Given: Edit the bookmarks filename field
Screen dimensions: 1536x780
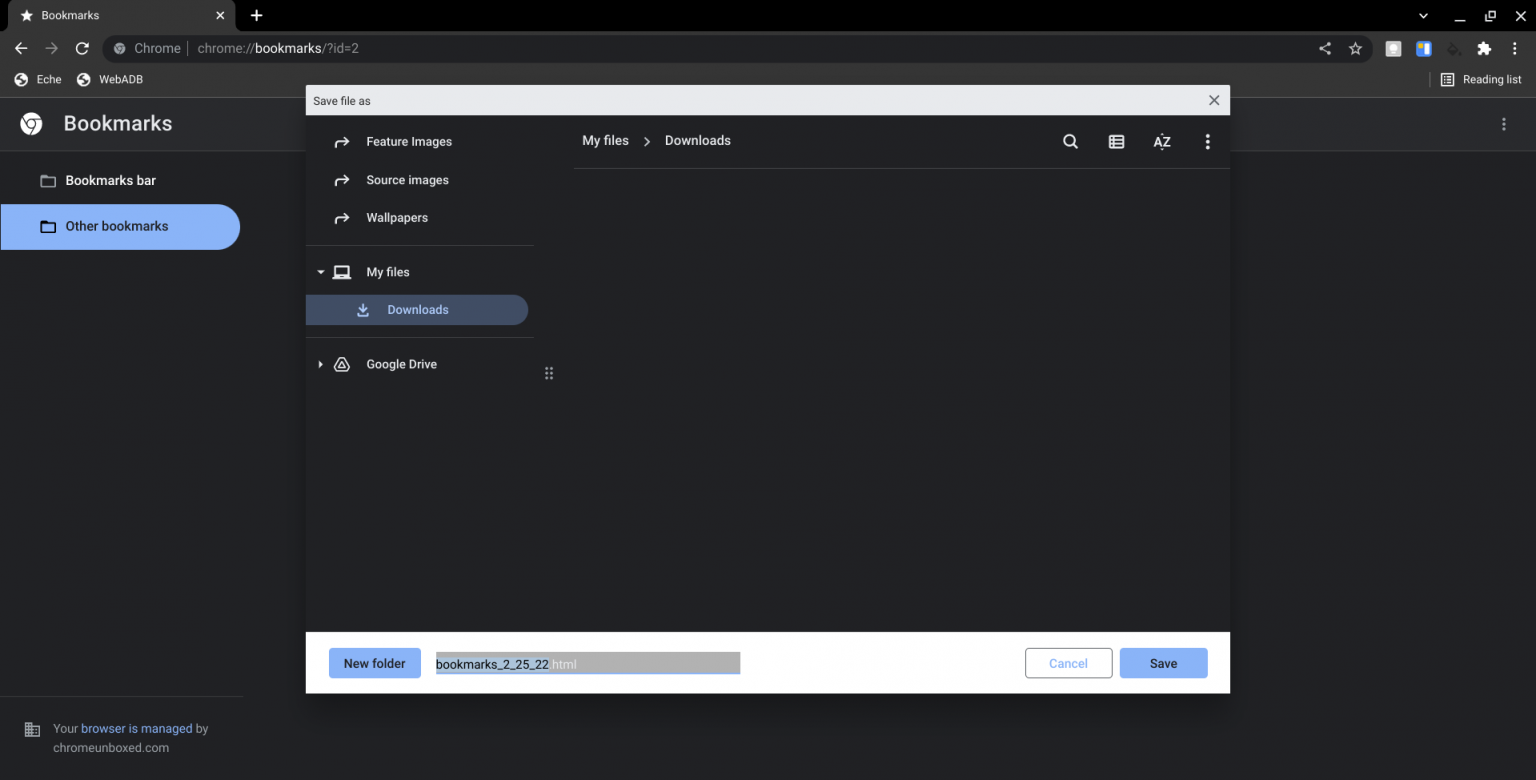Looking at the screenshot, I should (586, 663).
